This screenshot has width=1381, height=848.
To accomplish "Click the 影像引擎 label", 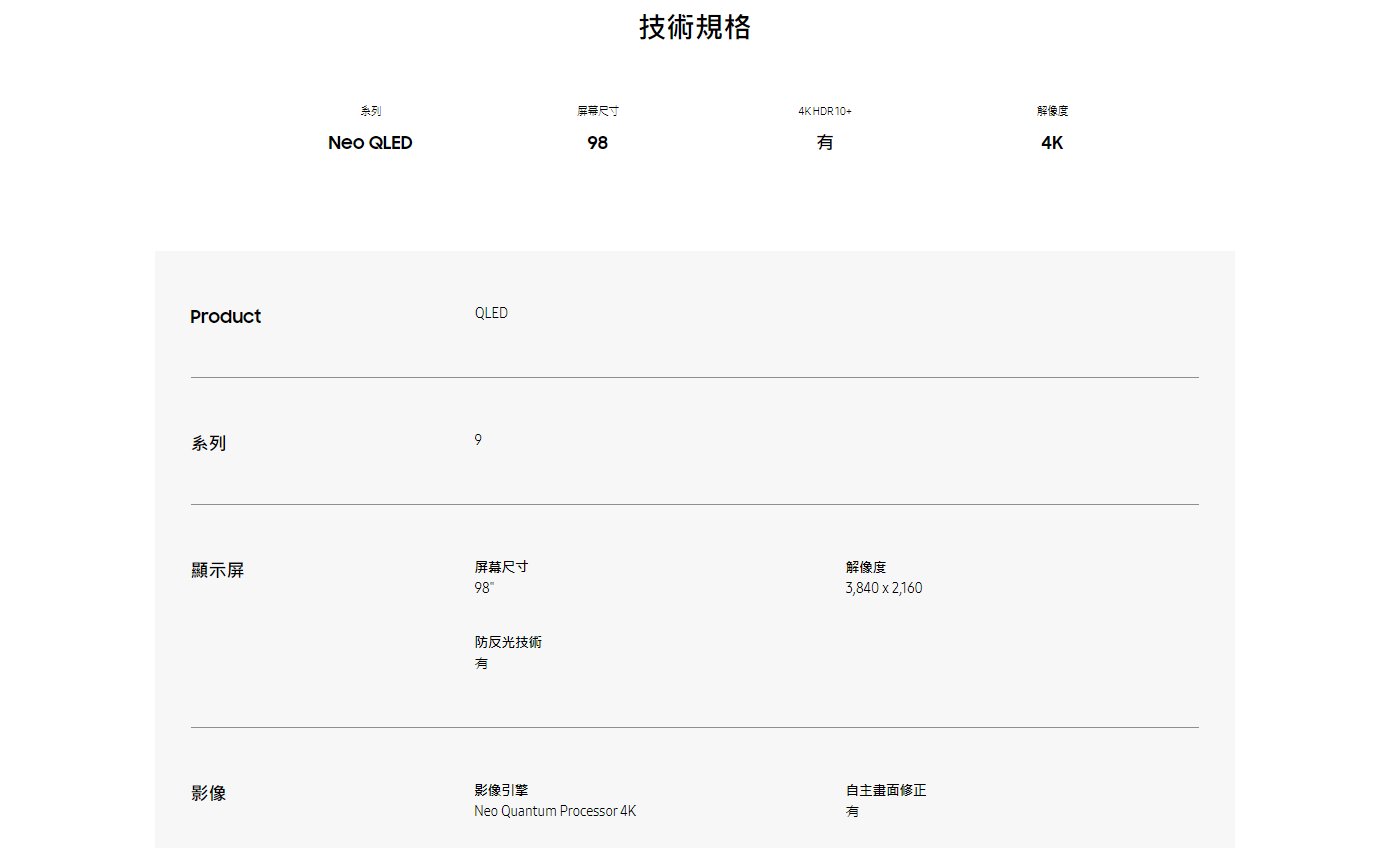I will [501, 790].
